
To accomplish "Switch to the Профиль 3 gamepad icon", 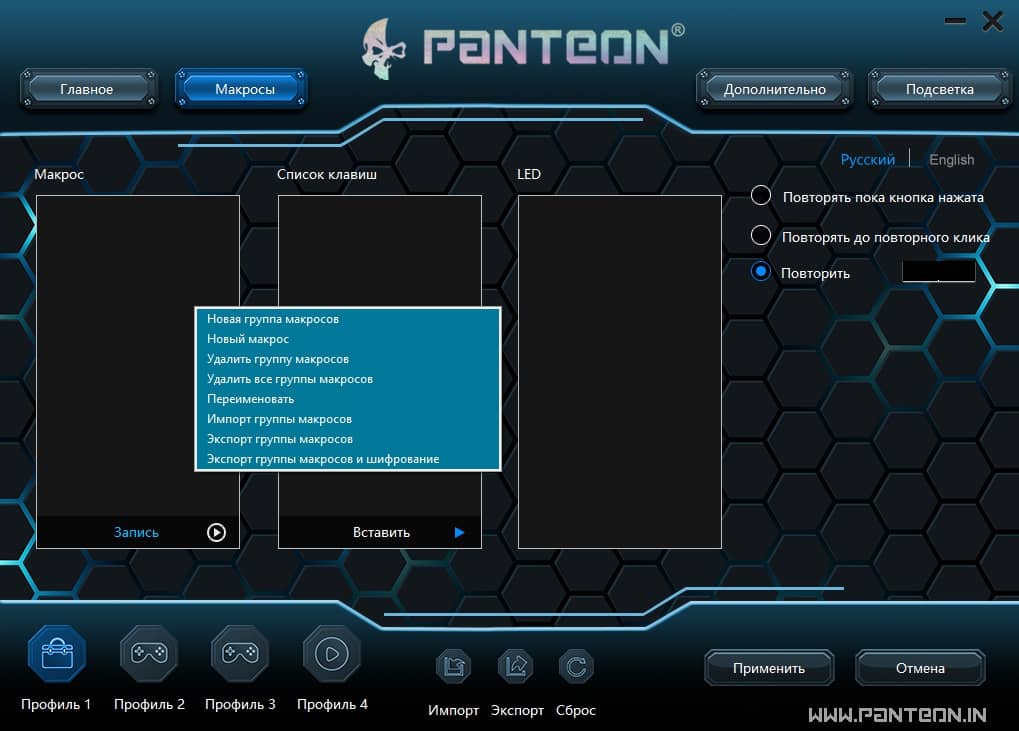I will pyautogui.click(x=240, y=653).
